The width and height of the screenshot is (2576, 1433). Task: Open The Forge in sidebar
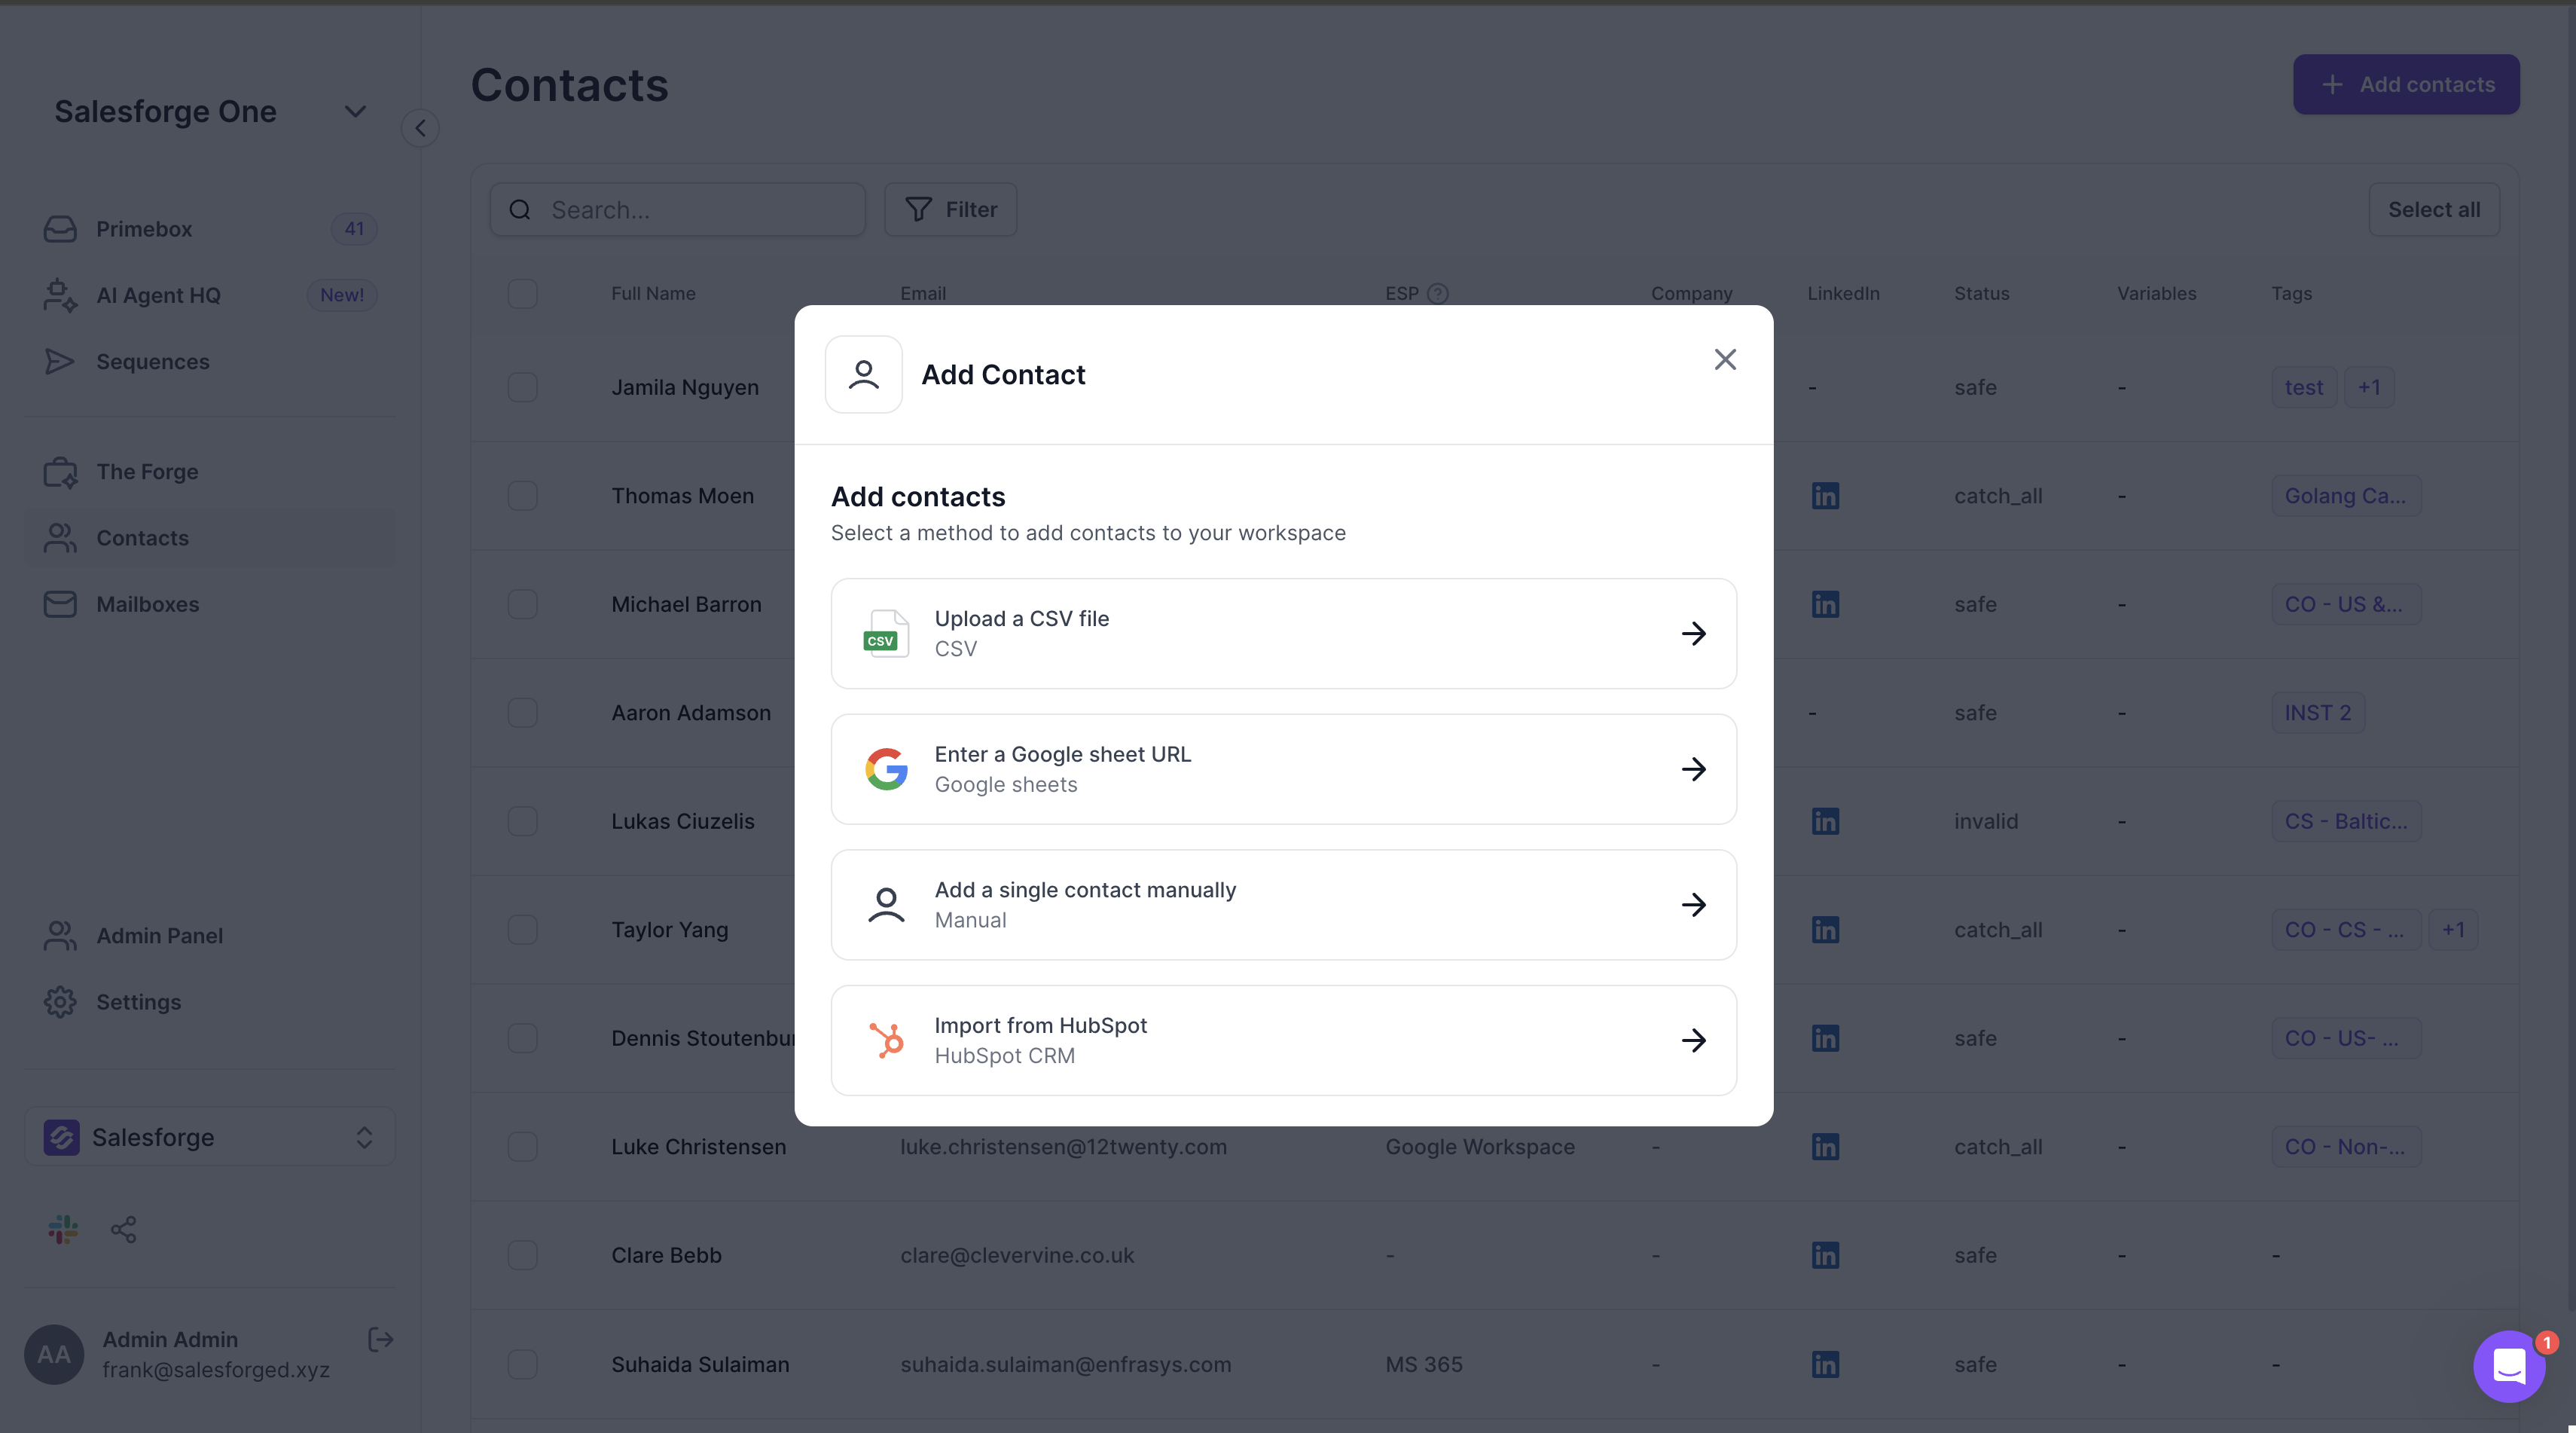pos(210,471)
